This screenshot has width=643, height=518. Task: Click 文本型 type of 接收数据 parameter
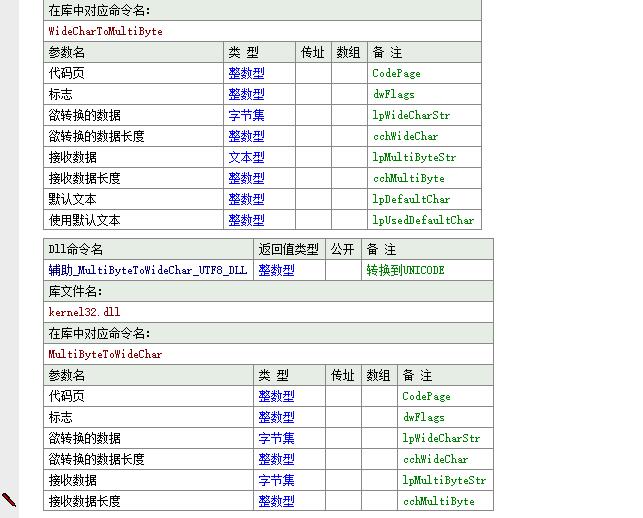[246, 157]
